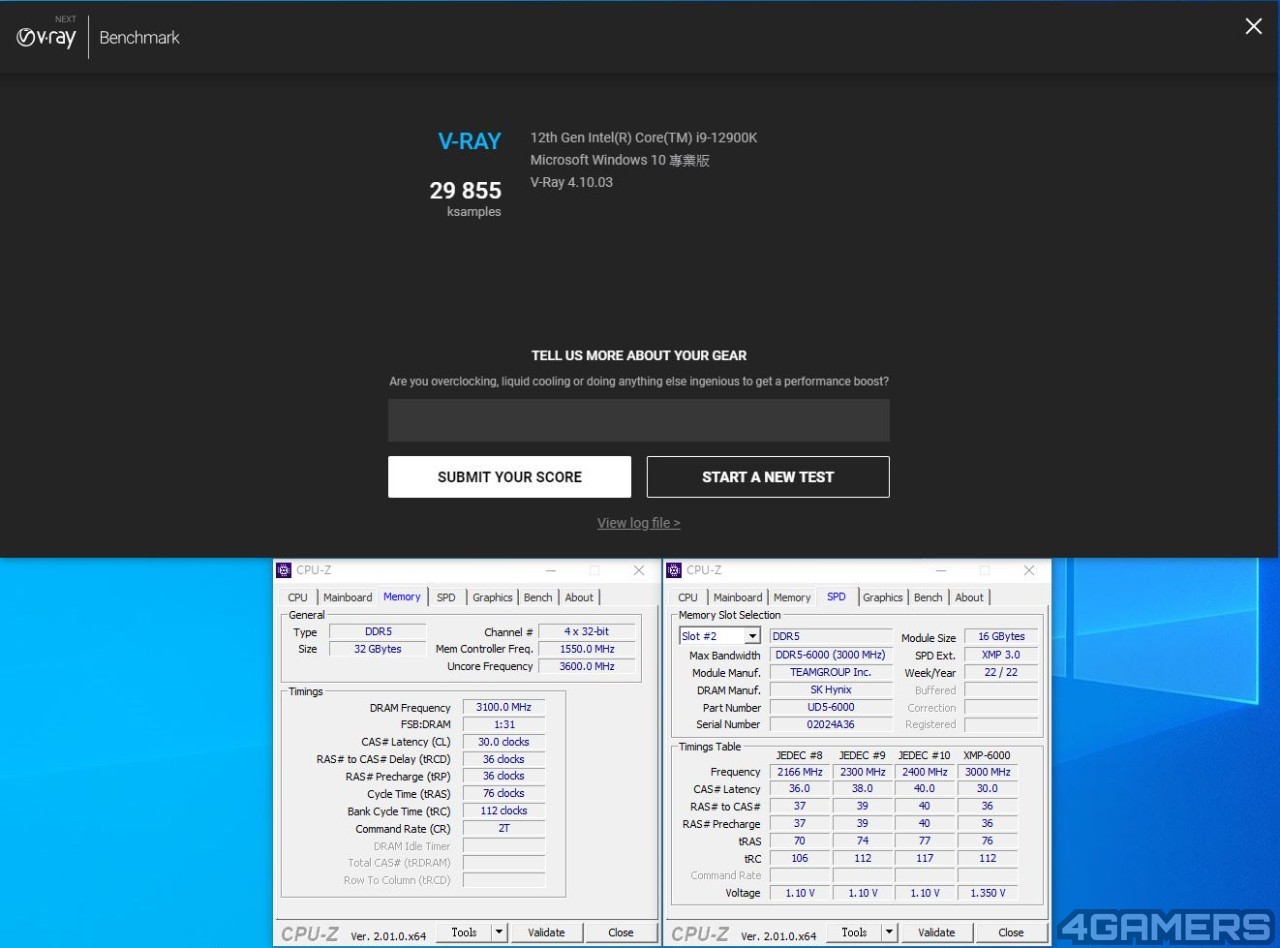
Task: Close left CPU-Z window with title X
Action: pyautogui.click(x=638, y=570)
